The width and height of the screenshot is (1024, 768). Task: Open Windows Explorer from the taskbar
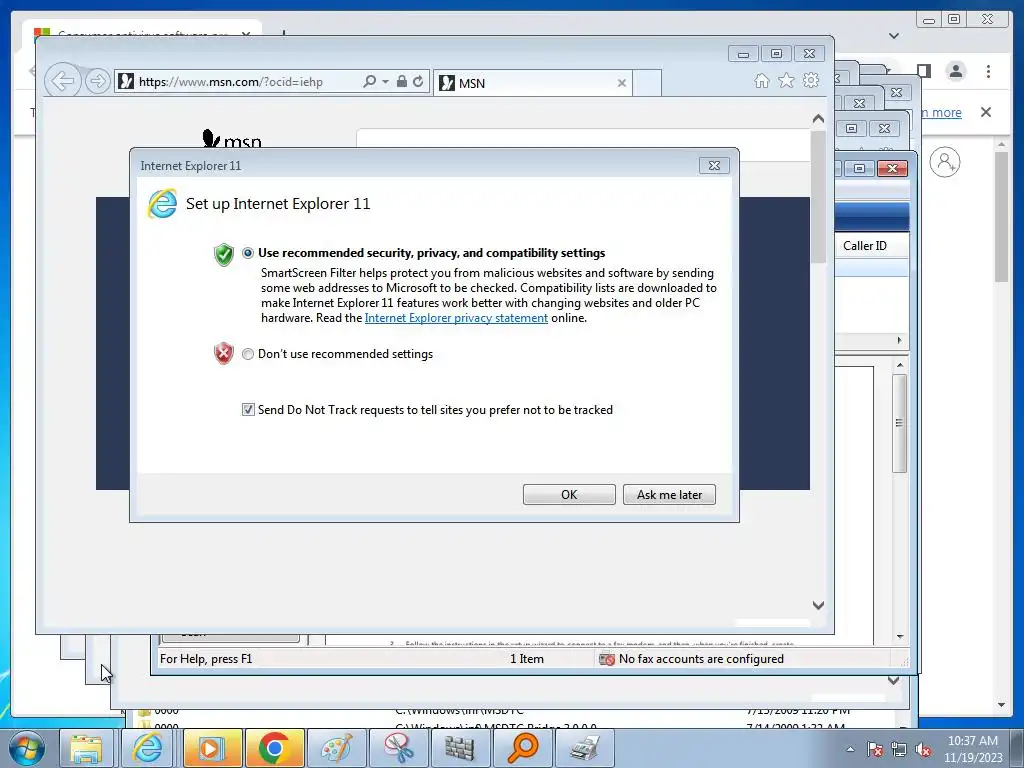pyautogui.click(x=86, y=748)
